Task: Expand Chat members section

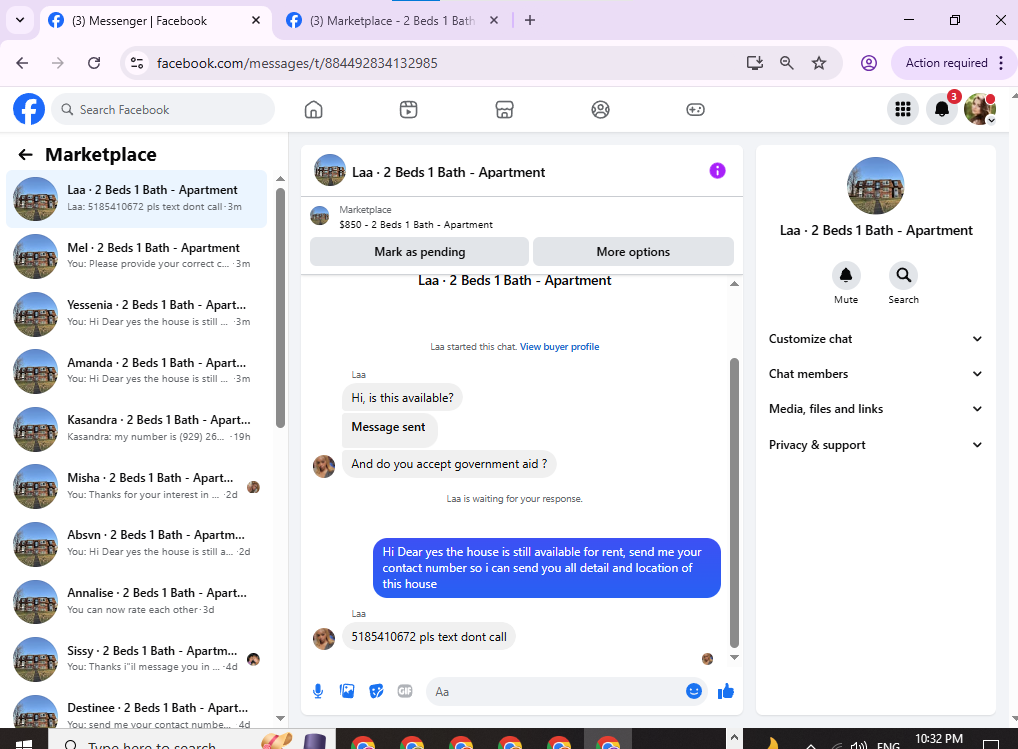Action: coord(875,374)
